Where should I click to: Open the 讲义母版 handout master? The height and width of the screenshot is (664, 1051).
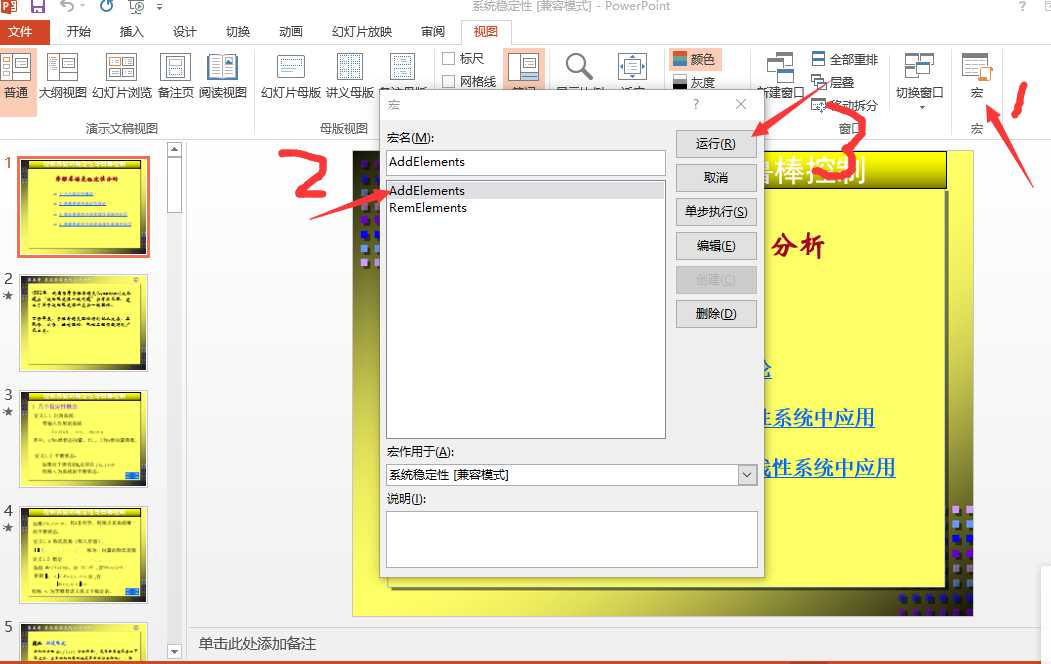(350, 77)
